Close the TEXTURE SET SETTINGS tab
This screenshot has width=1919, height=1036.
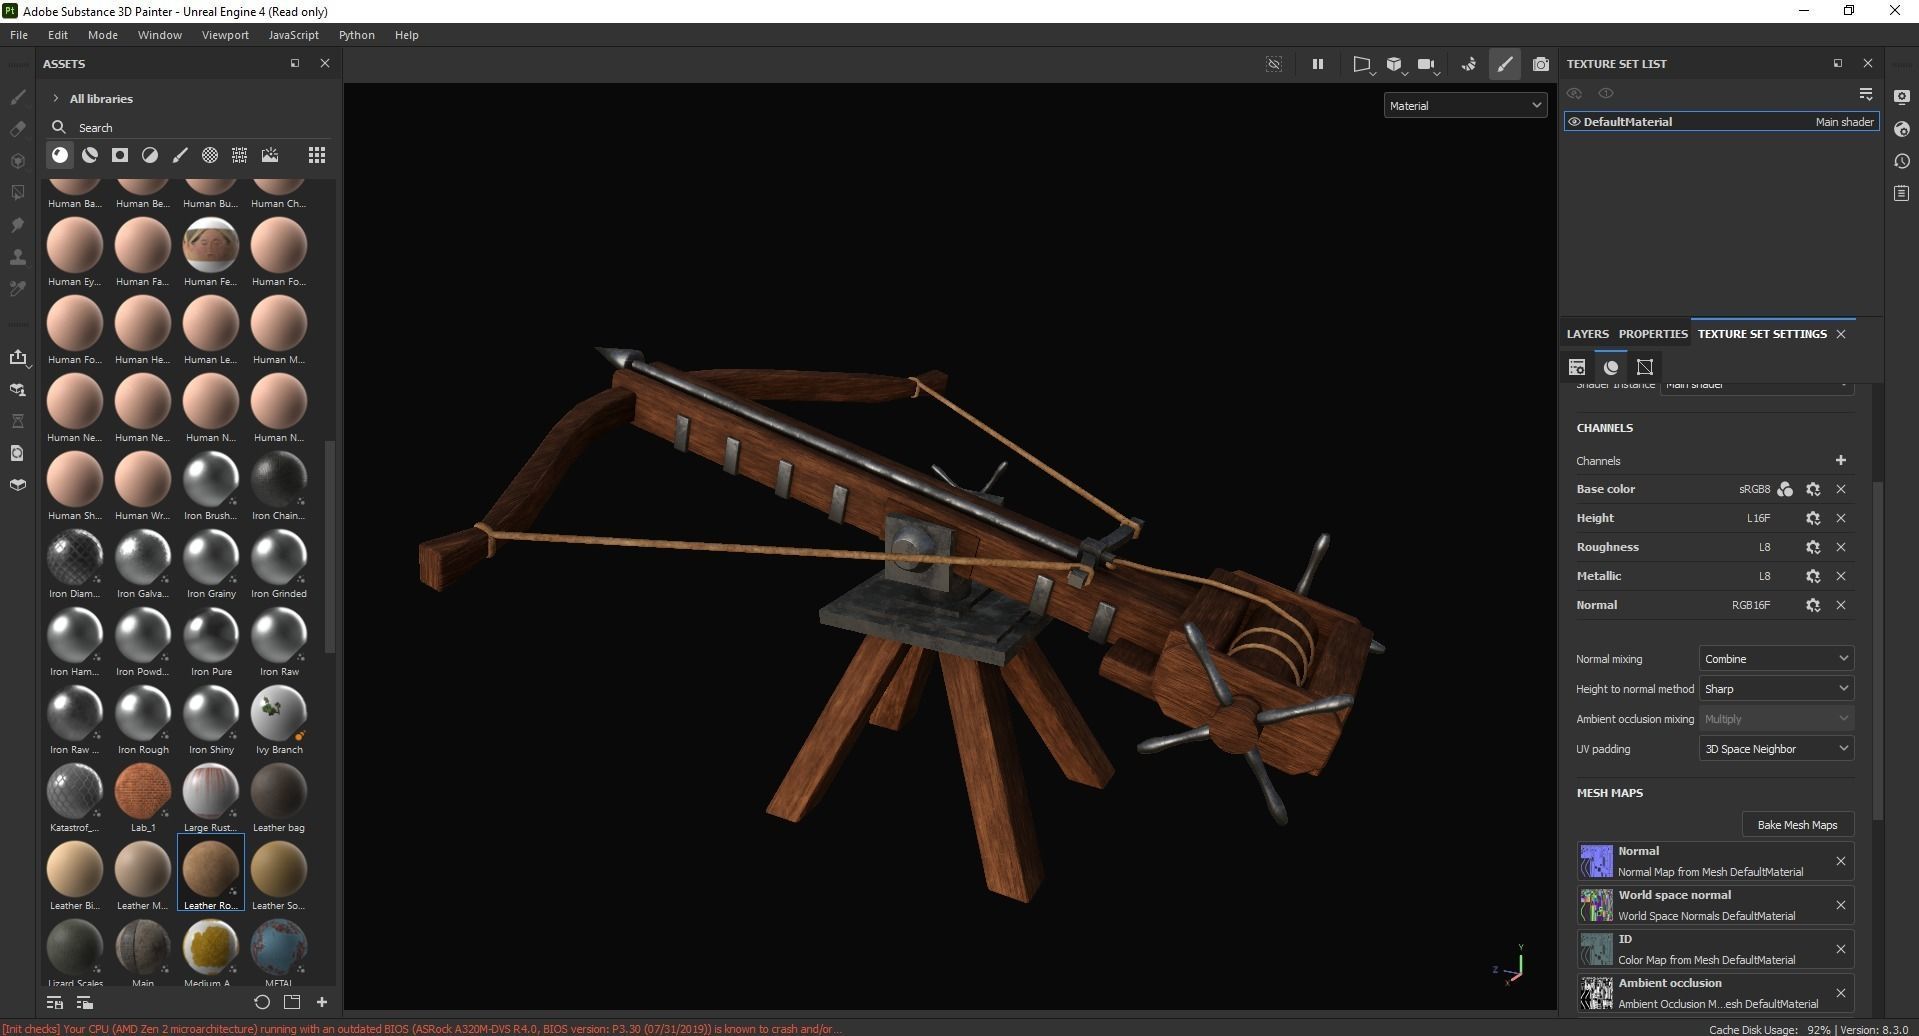click(1841, 334)
